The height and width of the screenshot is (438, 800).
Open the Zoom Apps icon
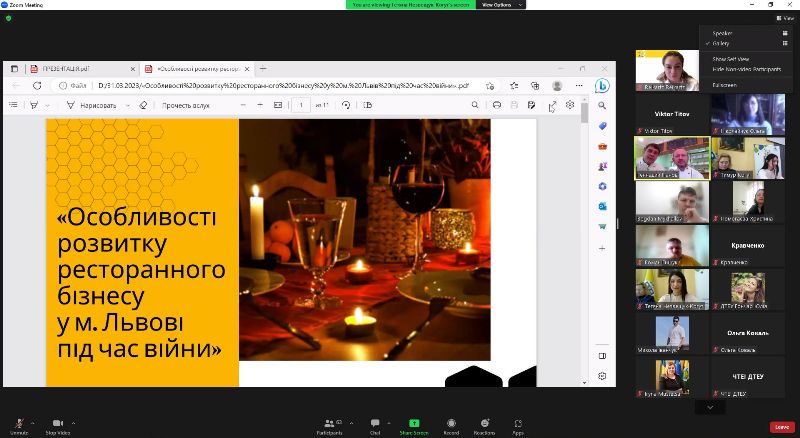point(518,423)
